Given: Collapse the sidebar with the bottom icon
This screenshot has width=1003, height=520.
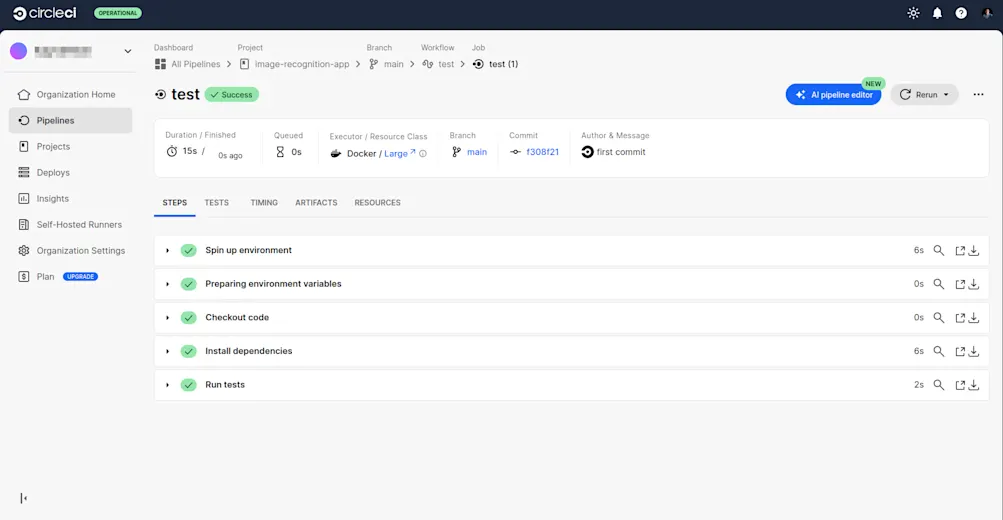Looking at the screenshot, I should coord(24,498).
